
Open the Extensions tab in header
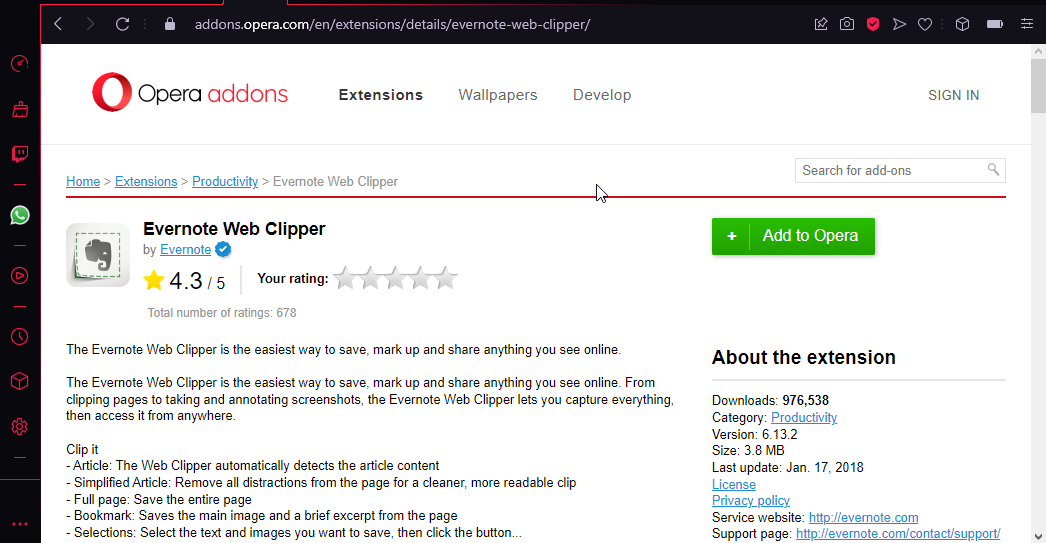click(381, 95)
